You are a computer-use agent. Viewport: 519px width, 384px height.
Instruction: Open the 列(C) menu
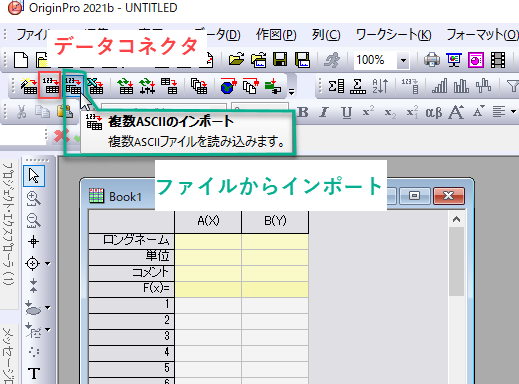[x=326, y=35]
